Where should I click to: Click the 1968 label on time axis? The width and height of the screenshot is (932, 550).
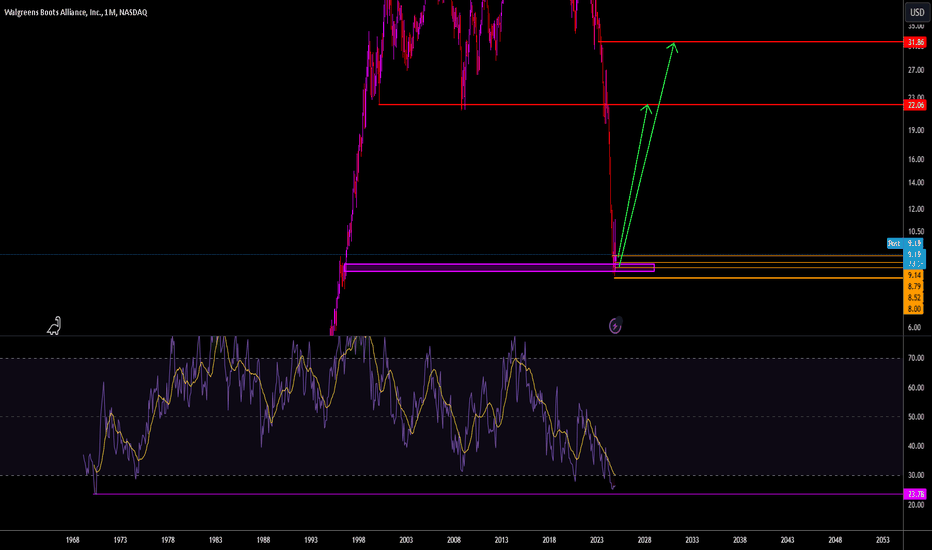tap(73, 540)
